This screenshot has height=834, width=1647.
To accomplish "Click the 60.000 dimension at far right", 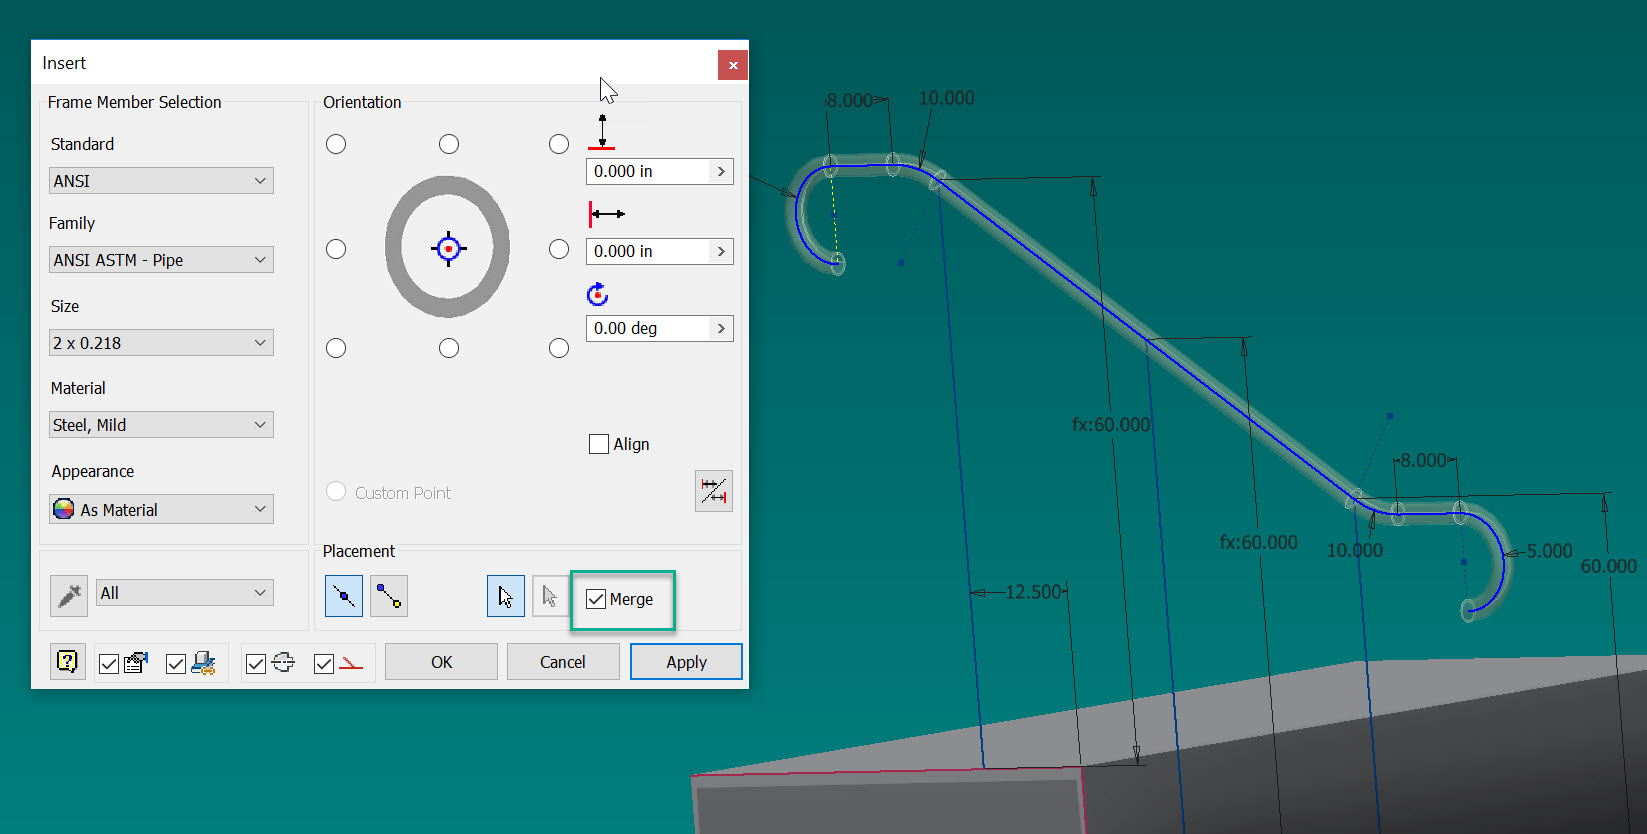I will coord(1608,566).
